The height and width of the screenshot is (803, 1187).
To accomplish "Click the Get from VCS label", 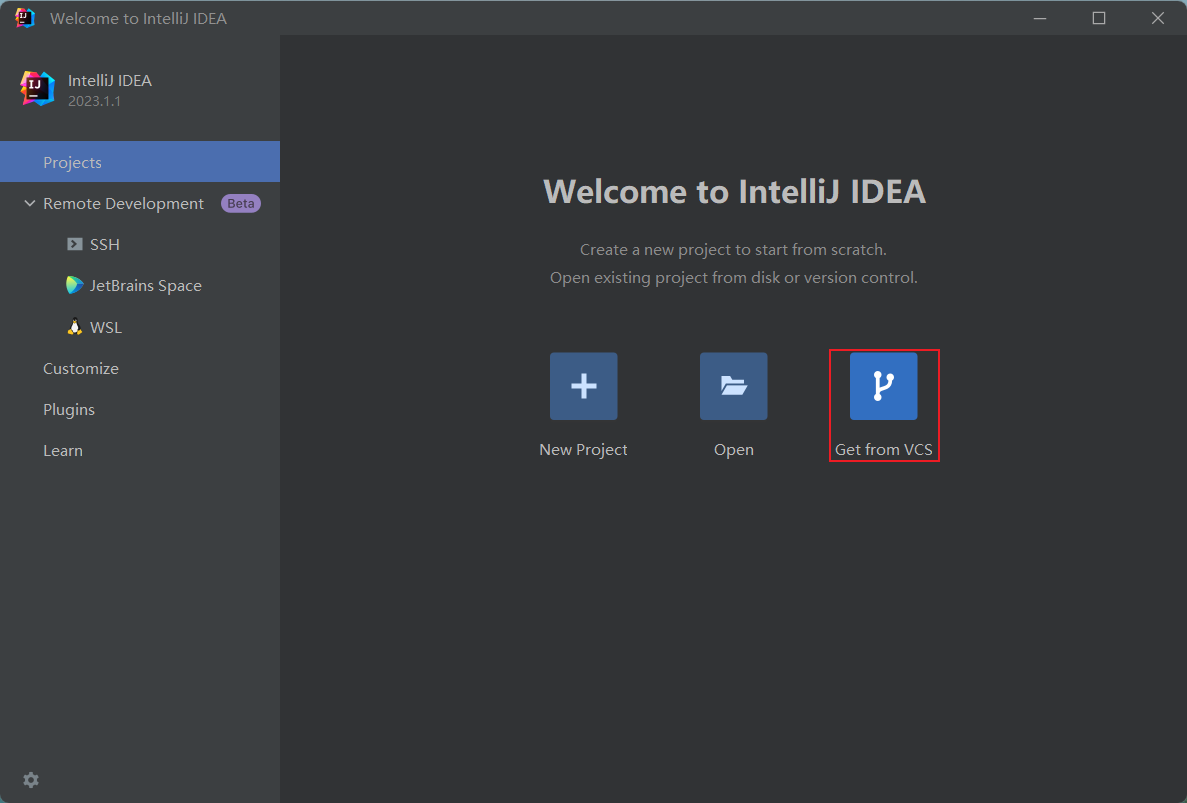I will click(x=883, y=450).
